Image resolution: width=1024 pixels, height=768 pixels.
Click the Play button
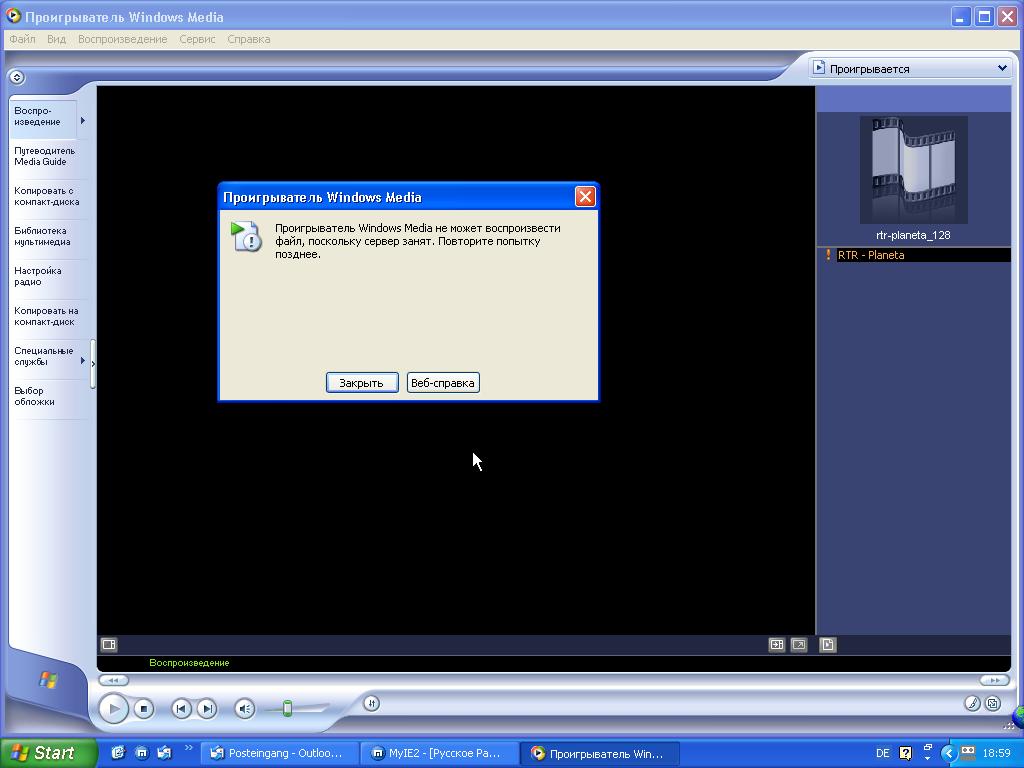coord(114,709)
